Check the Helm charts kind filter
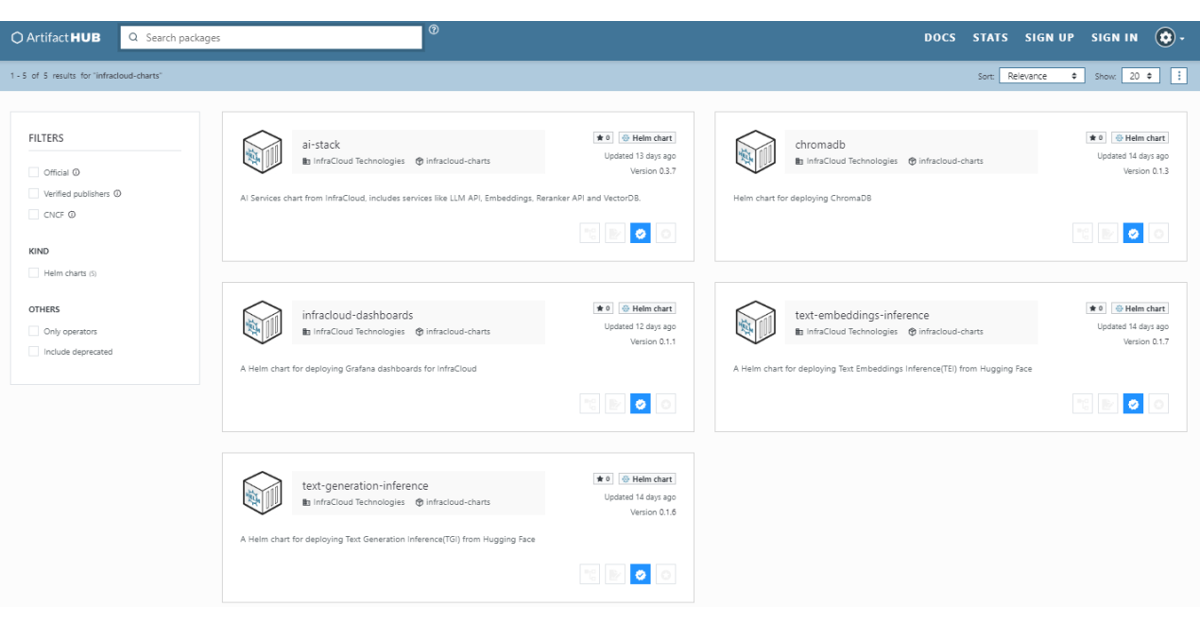The height and width of the screenshot is (628, 1200). [34, 273]
